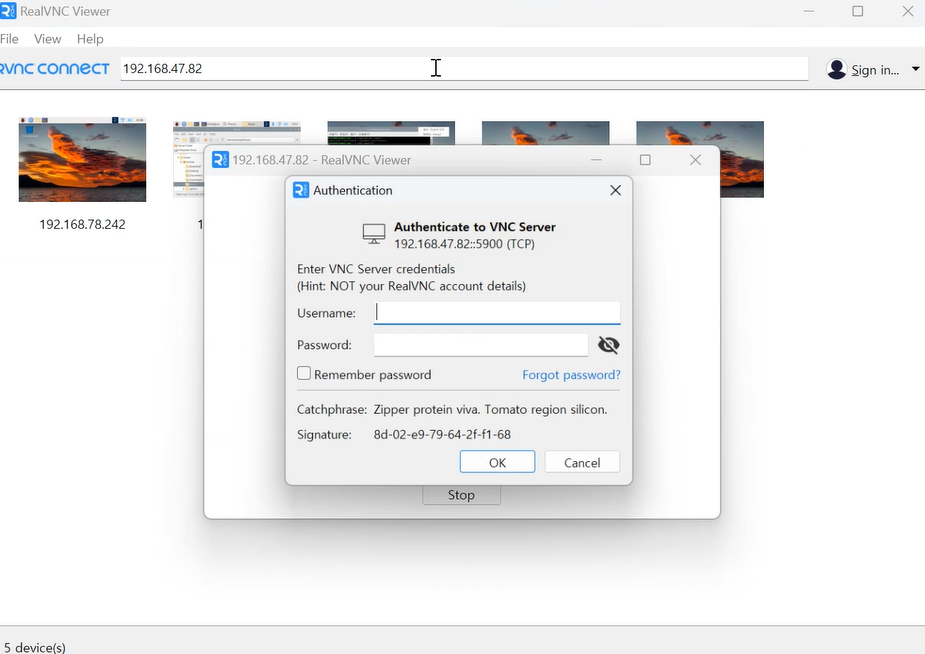Click the rightmost sunset device thumbnail
925x654 pixels.
tap(742, 159)
